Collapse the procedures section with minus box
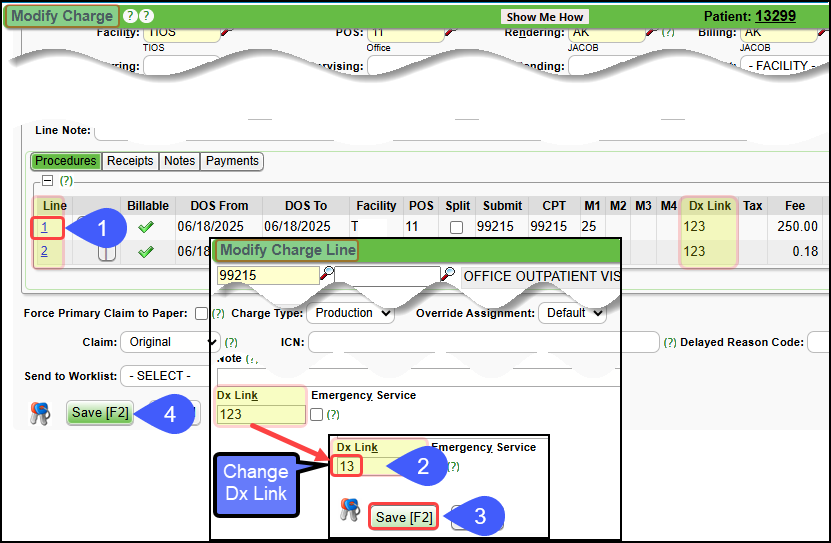Screen dimensions: 831x543 46,181
